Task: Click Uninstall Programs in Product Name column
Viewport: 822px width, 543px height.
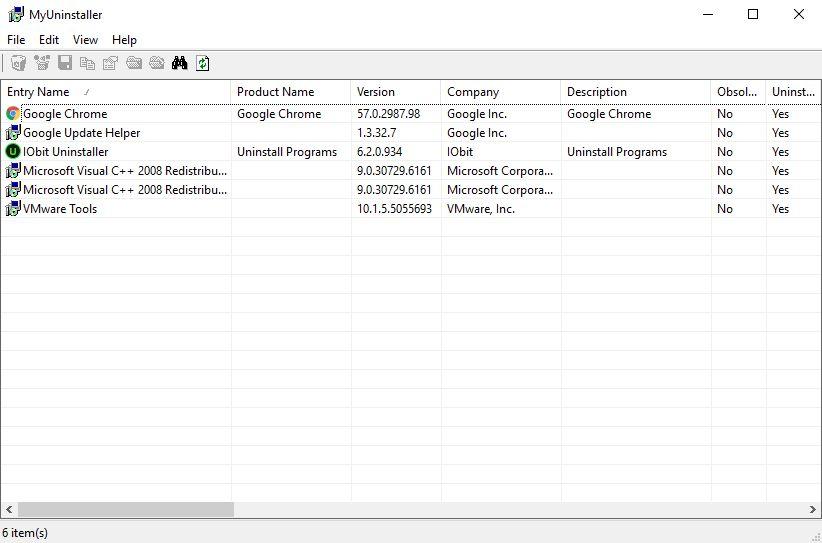Action: tap(287, 151)
